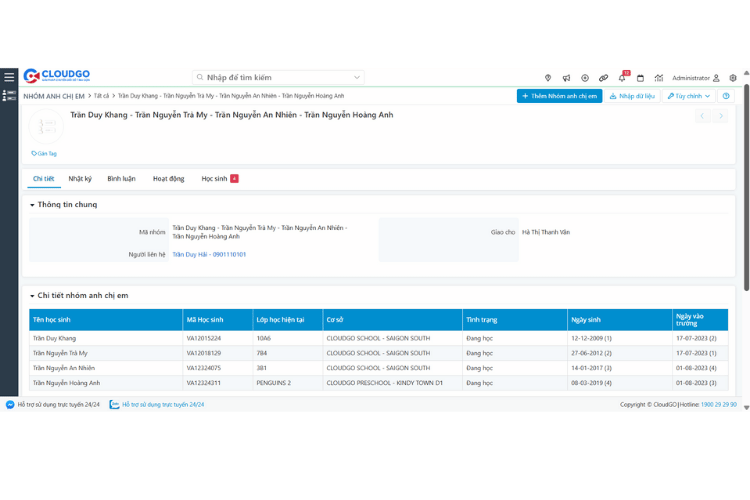
Task: Switch to the Nhật ký tab
Action: tap(80, 179)
